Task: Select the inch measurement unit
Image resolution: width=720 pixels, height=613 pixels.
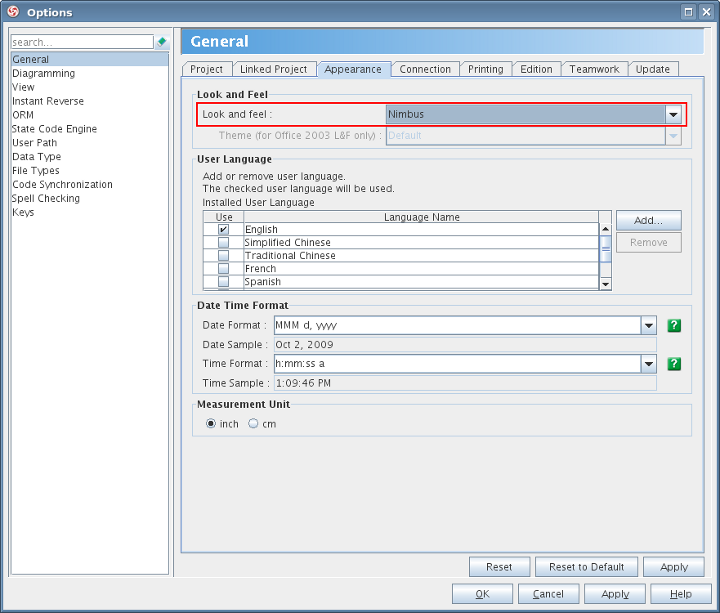Action: pyautogui.click(x=211, y=423)
